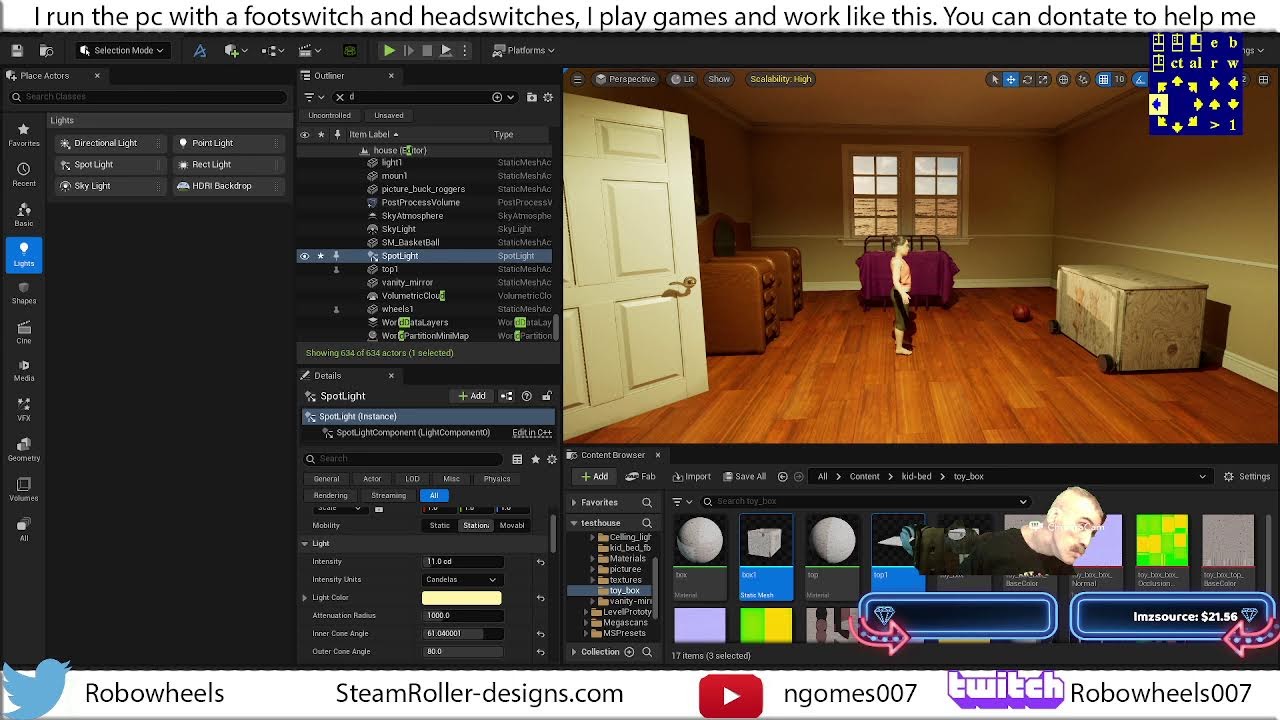Select the Geometry category icon
The height and width of the screenshot is (720, 1280).
24,450
